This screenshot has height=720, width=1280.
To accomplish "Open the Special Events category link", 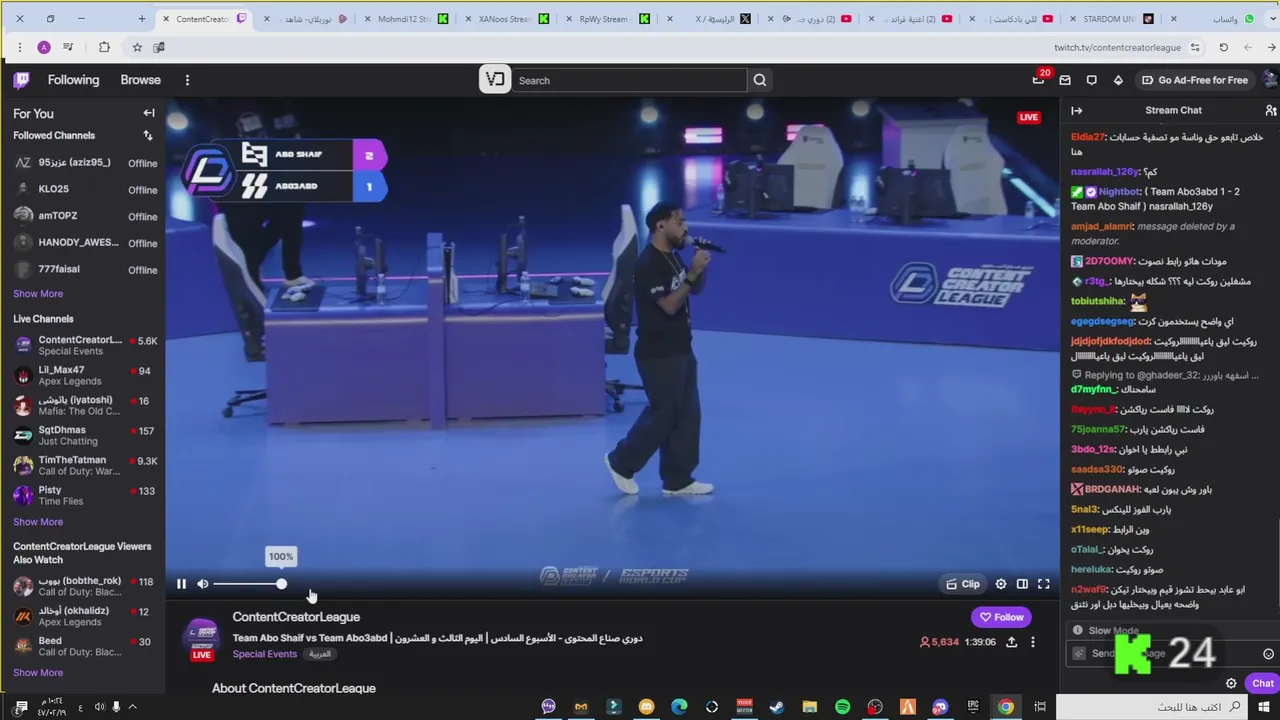I will (x=265, y=654).
